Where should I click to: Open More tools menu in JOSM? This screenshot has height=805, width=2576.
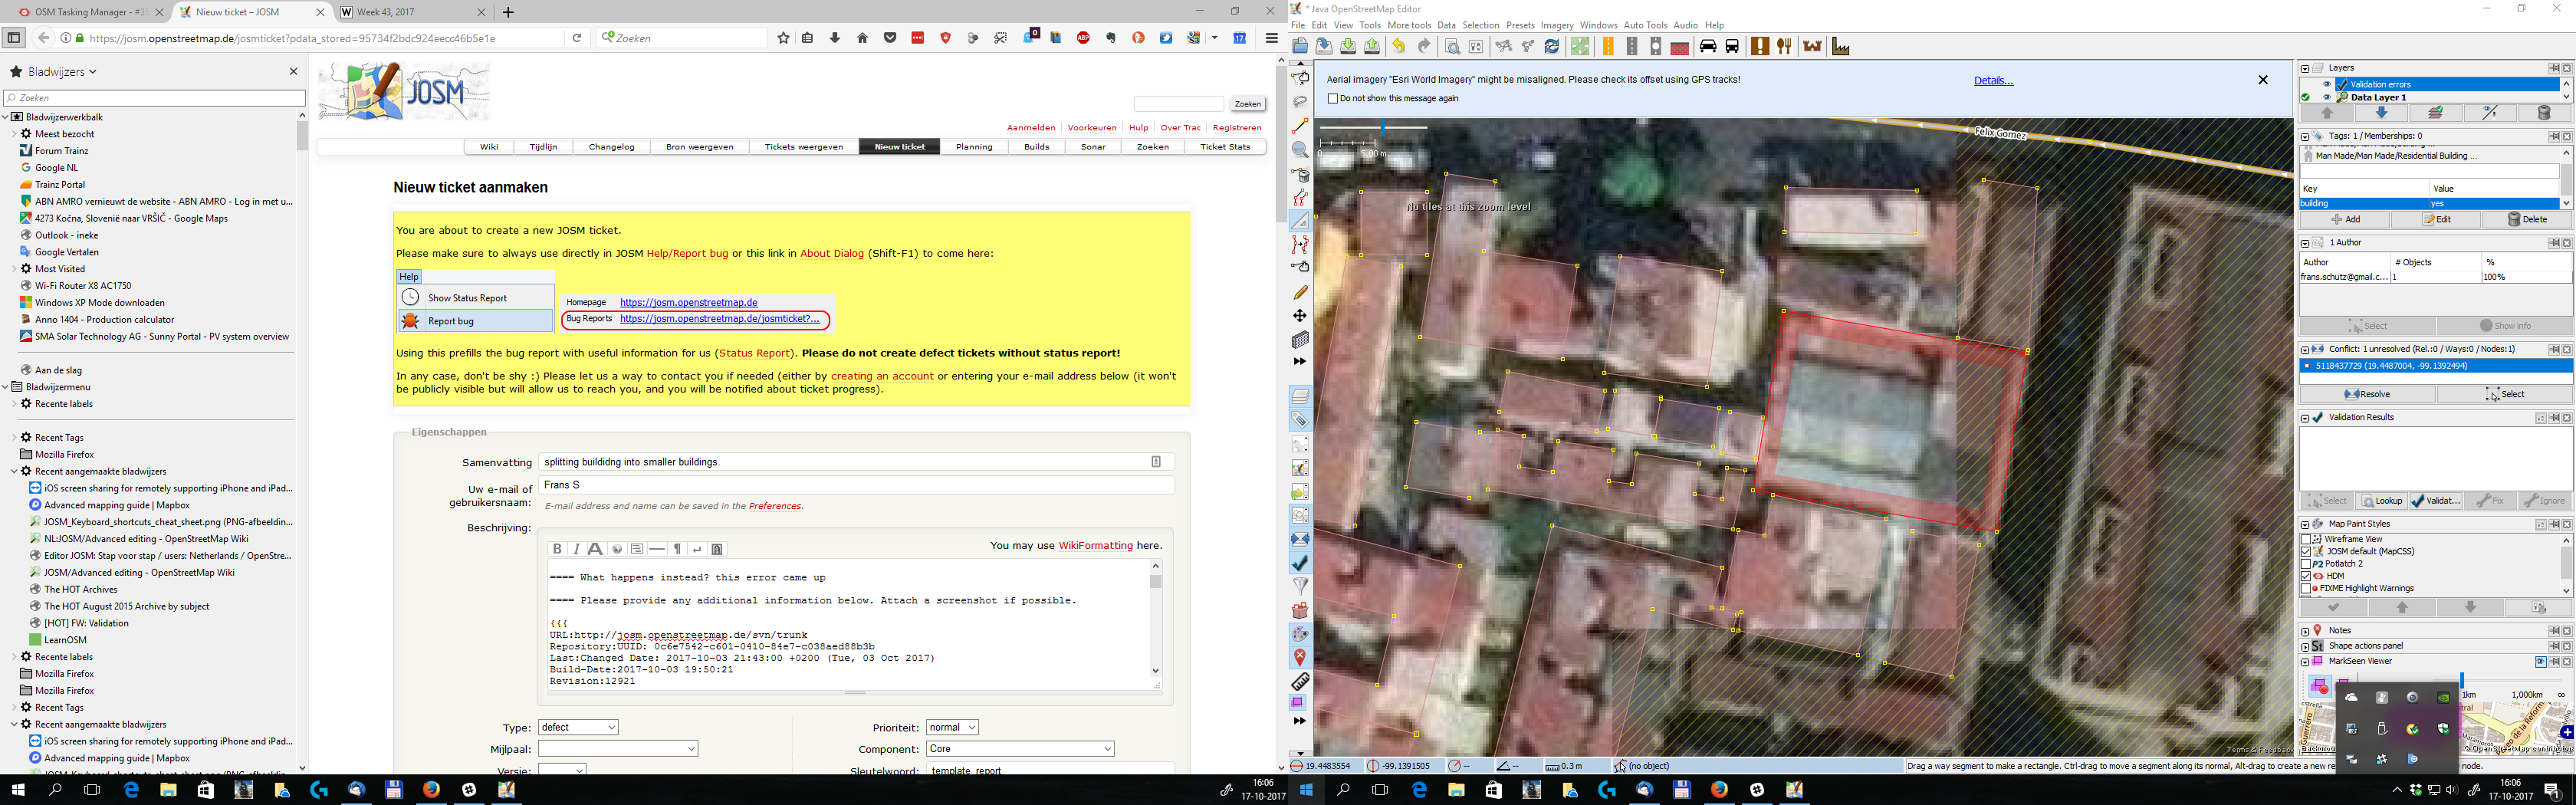pos(1409,25)
